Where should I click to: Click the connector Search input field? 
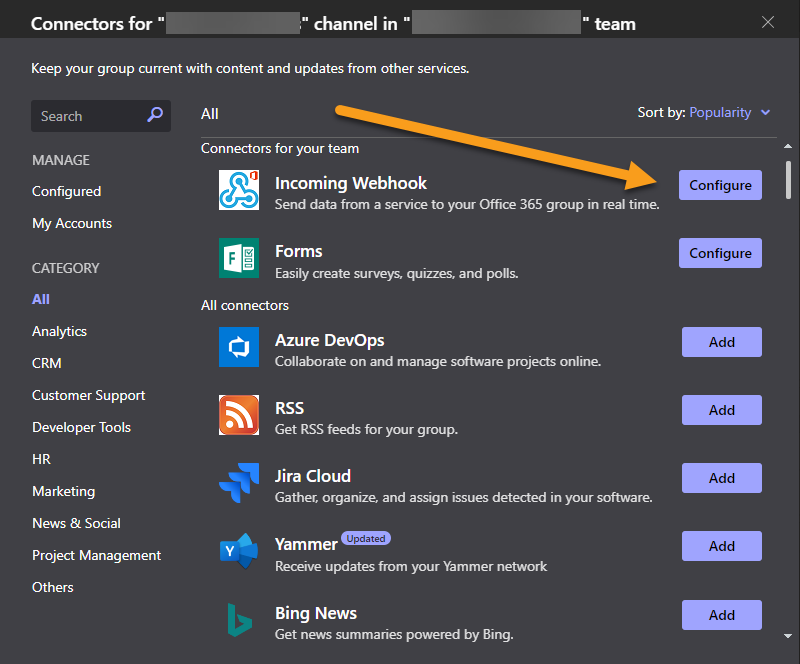90,116
